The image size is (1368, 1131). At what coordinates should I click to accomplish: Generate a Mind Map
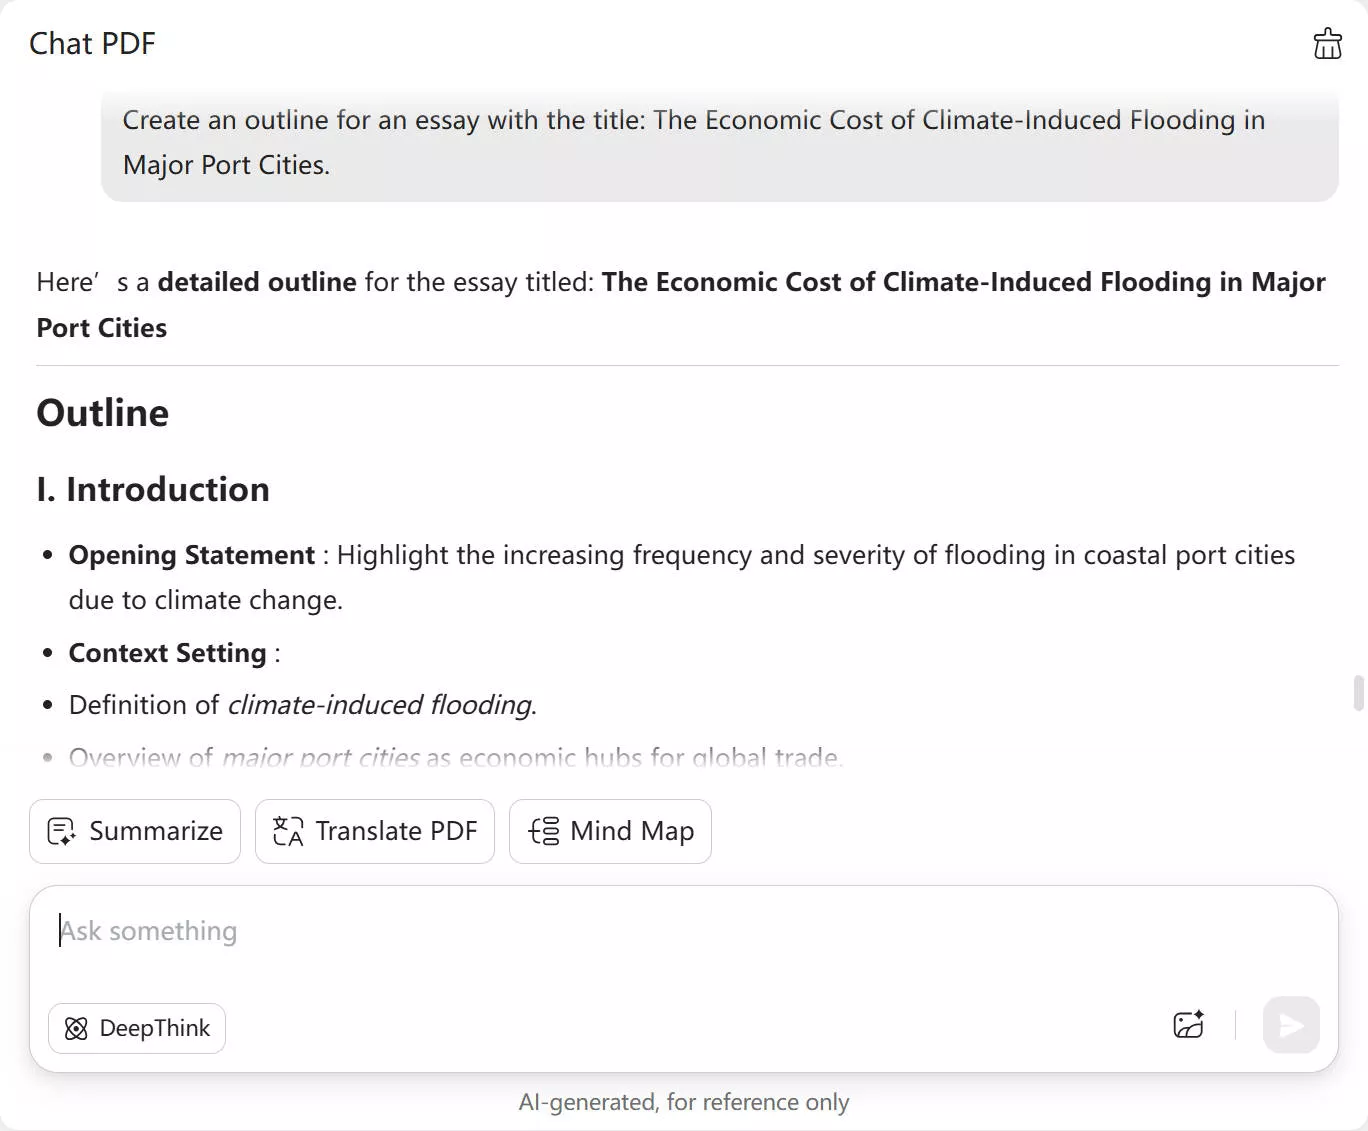[610, 831]
